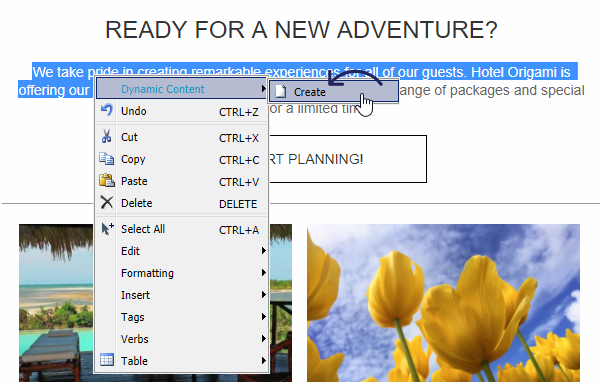Expand the Insert submenu arrow
This screenshot has width=600, height=382.
tap(263, 295)
